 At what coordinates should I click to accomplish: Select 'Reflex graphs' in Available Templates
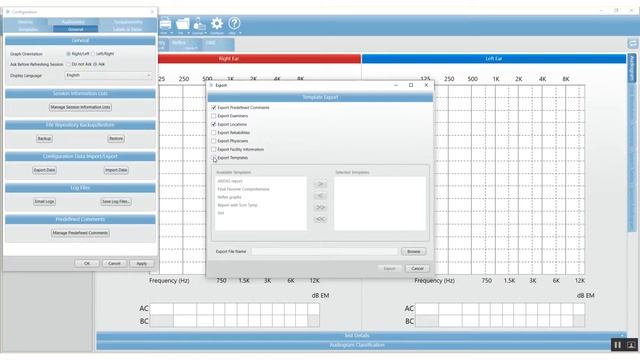point(229,197)
